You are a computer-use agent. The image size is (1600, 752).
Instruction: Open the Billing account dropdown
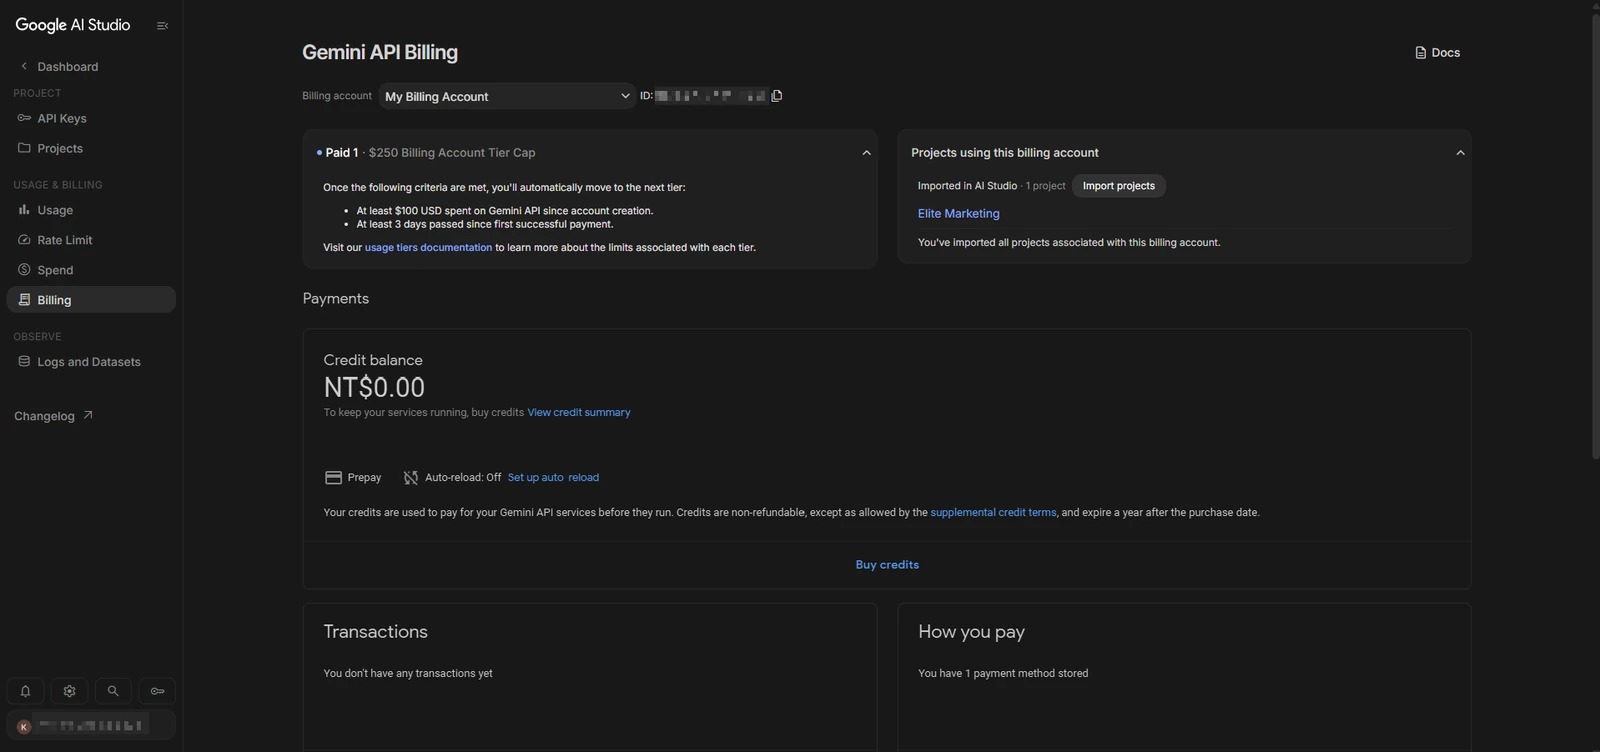click(507, 96)
